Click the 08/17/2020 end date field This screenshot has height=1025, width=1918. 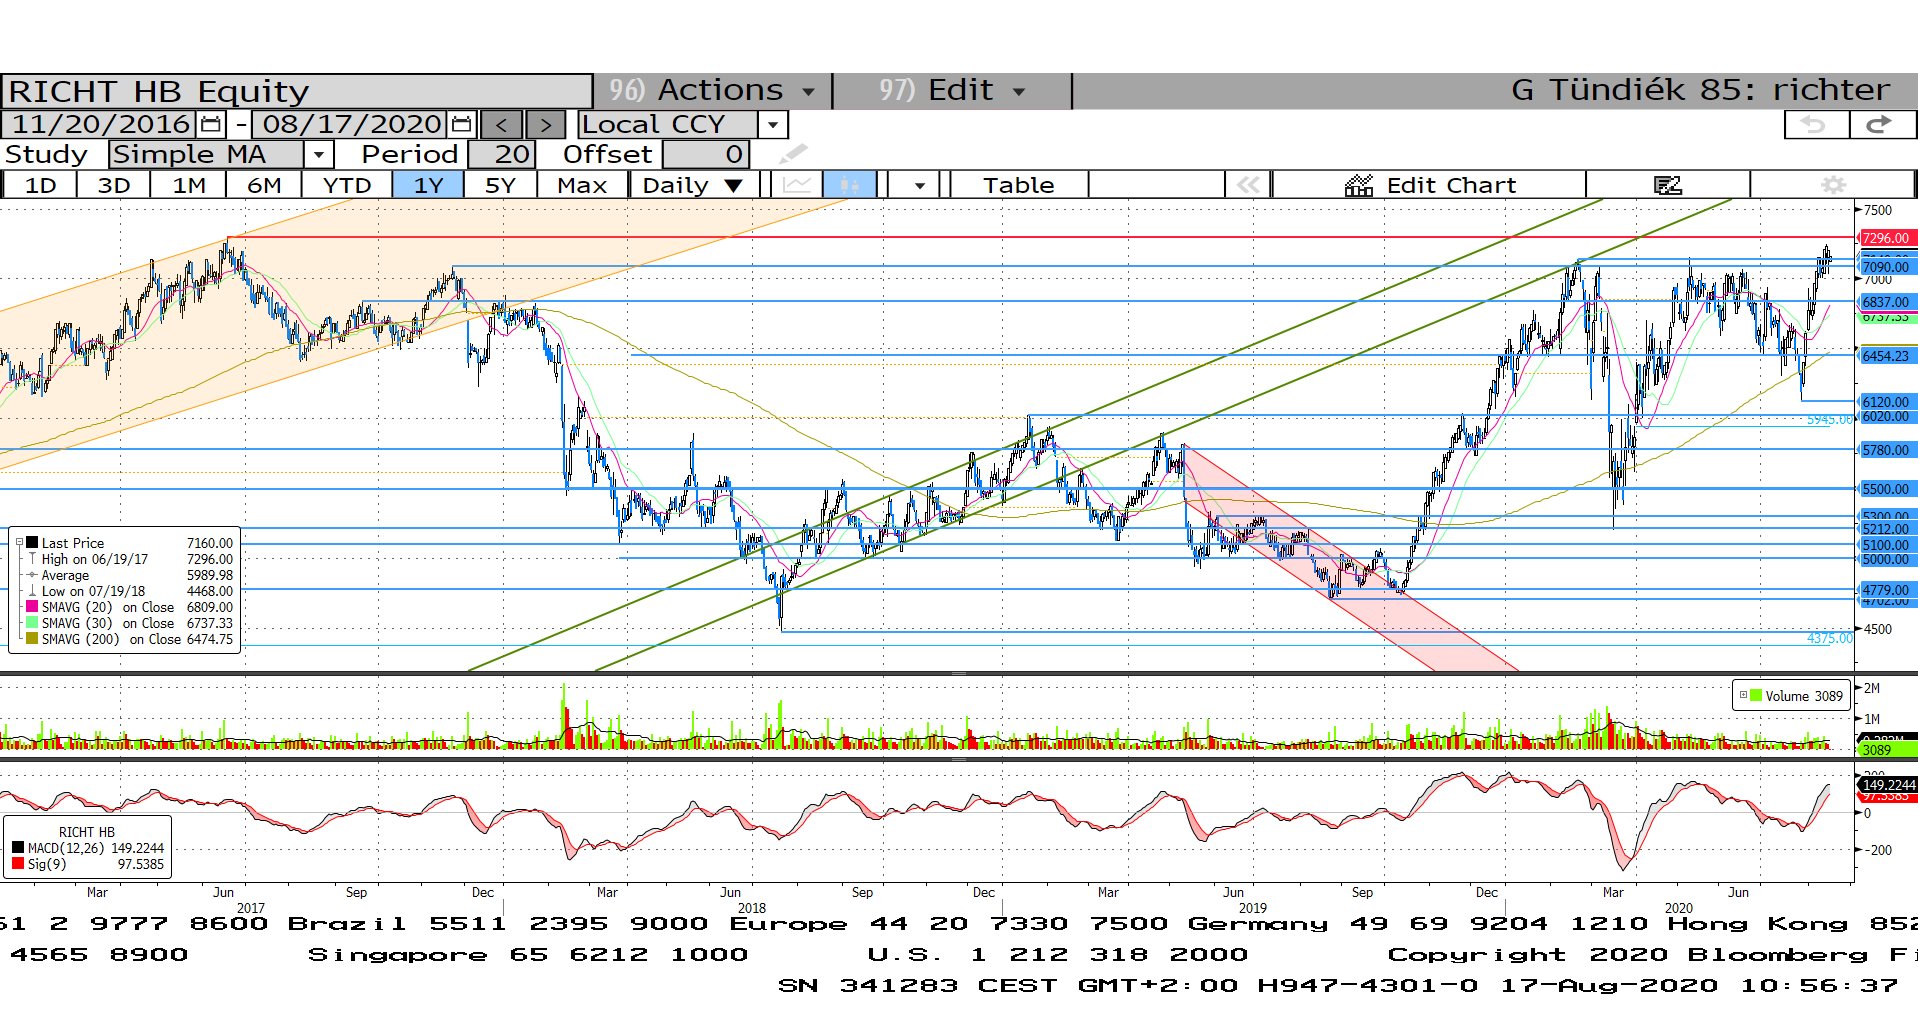click(x=350, y=124)
